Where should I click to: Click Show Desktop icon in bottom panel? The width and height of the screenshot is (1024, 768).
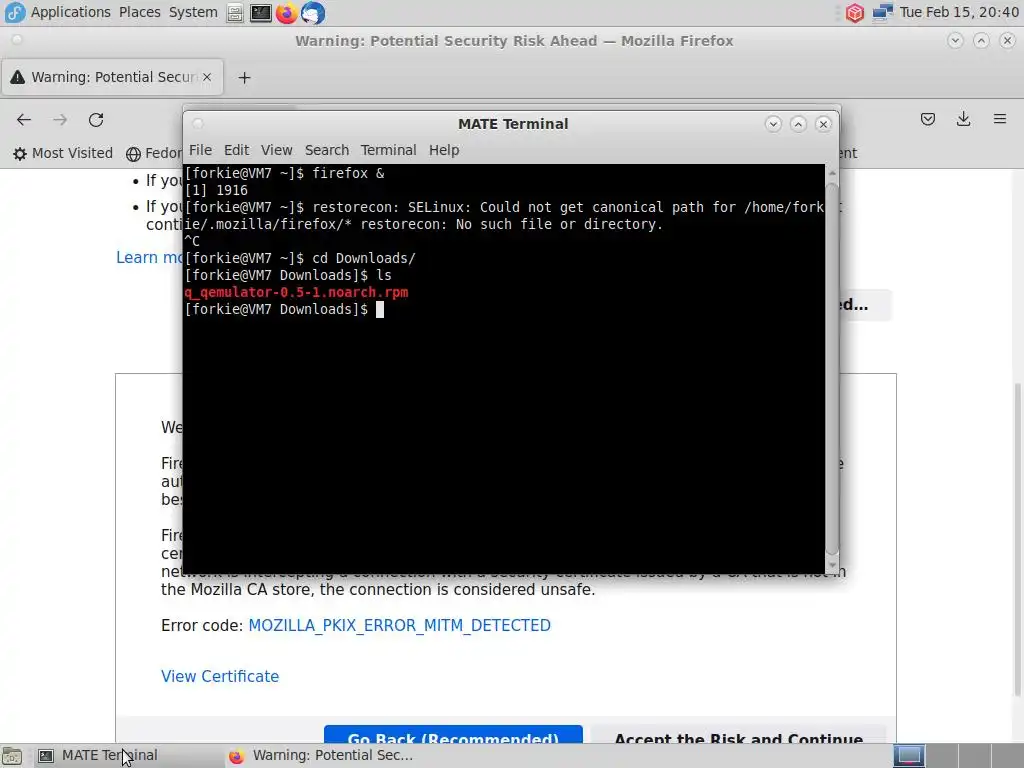(12, 756)
